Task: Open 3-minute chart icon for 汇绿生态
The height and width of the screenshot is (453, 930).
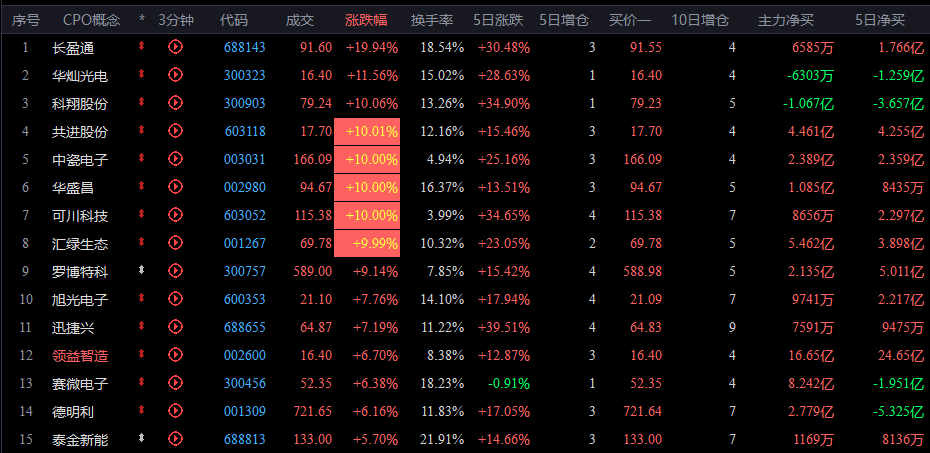Action: click(175, 242)
